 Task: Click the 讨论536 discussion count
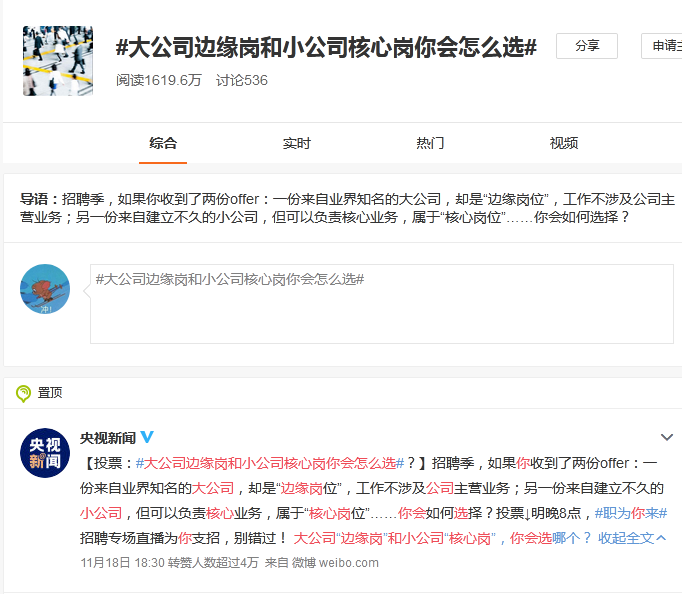[241, 80]
